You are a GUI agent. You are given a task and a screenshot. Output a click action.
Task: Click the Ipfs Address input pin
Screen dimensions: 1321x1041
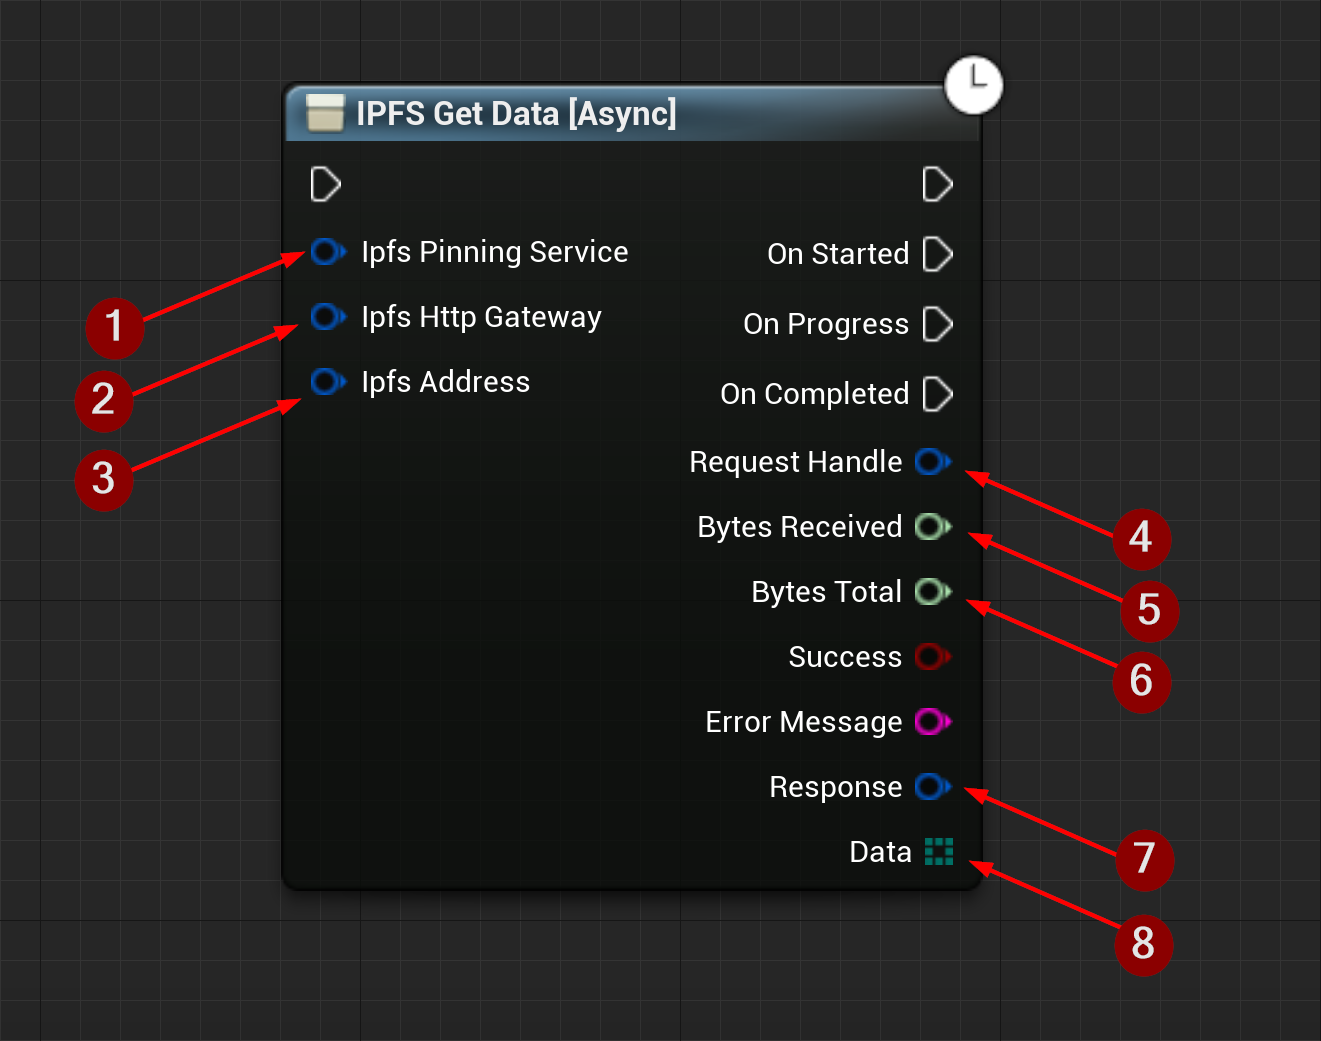pyautogui.click(x=328, y=381)
